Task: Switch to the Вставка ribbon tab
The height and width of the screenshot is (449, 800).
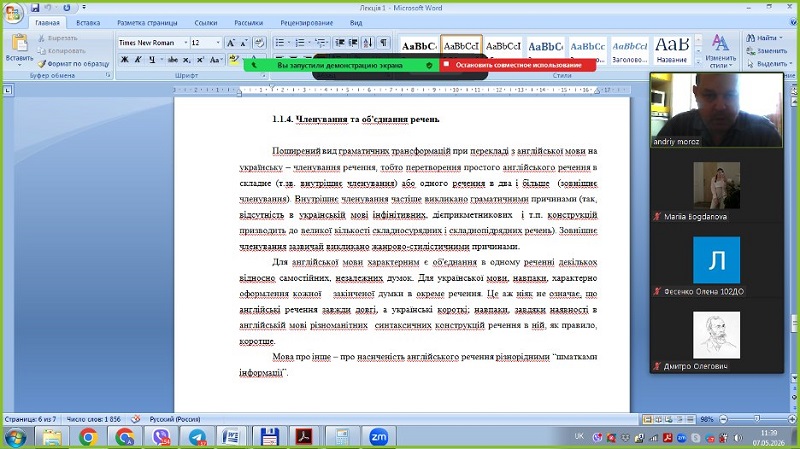Action: coord(88,23)
